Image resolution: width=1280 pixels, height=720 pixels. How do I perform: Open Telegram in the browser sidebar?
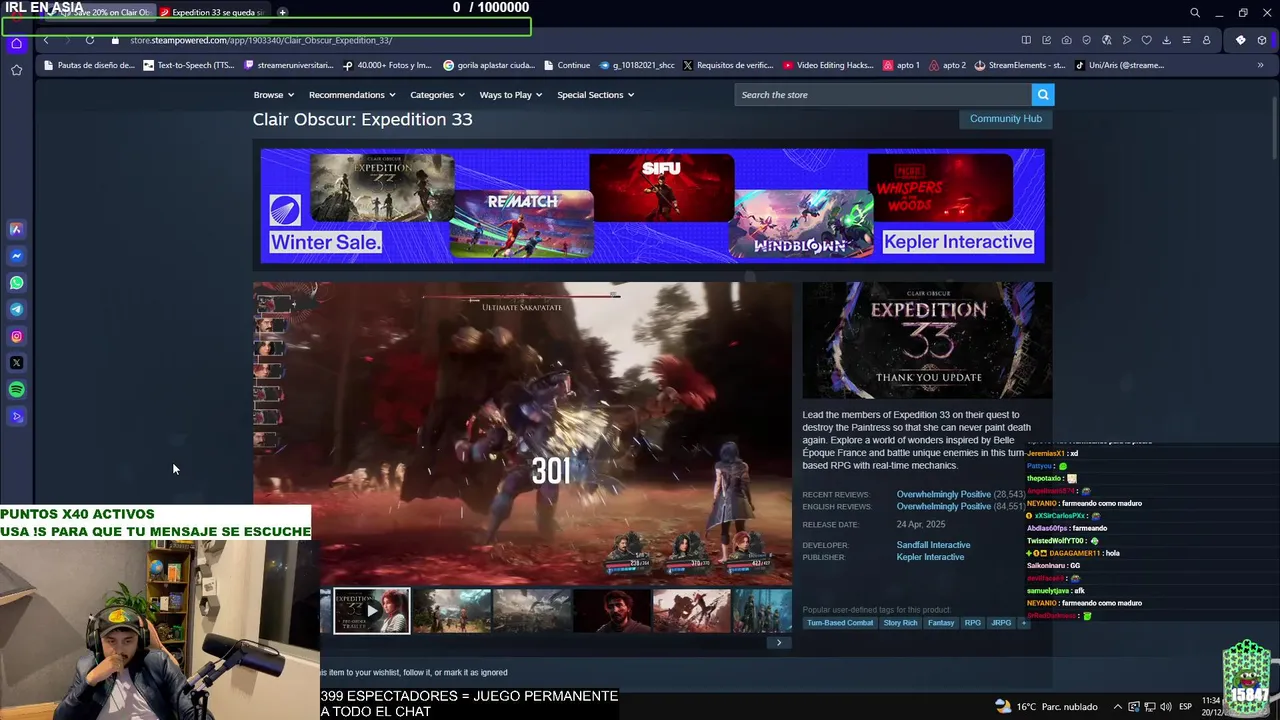(16, 310)
